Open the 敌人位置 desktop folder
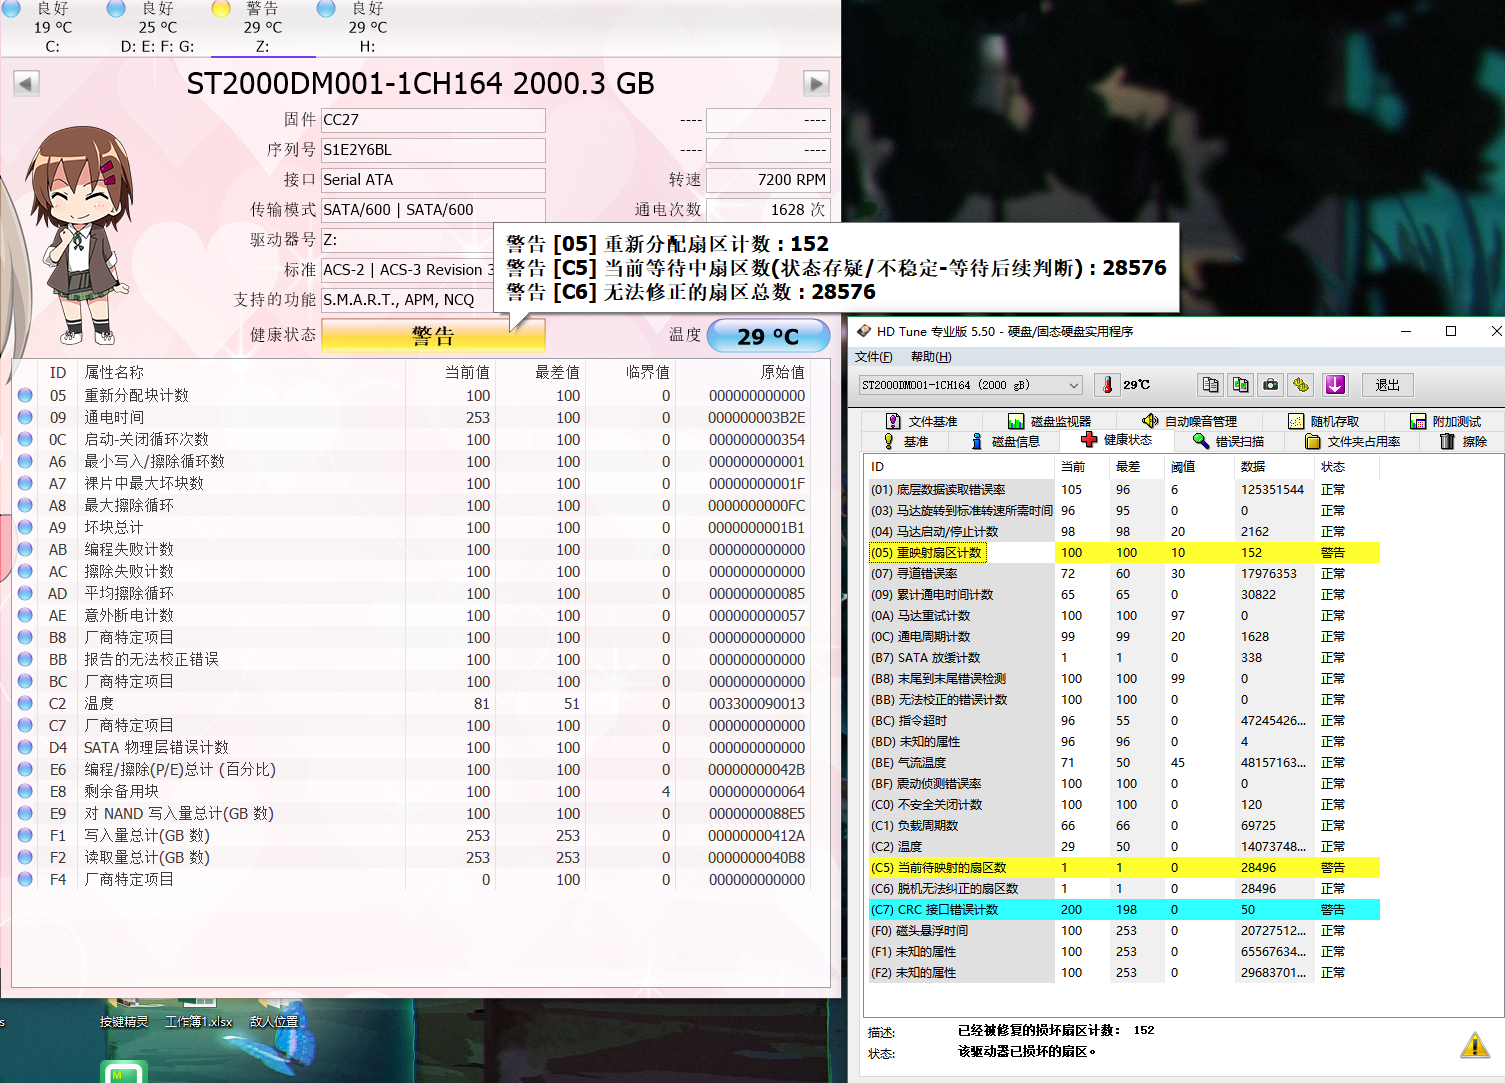 pyautogui.click(x=274, y=1012)
